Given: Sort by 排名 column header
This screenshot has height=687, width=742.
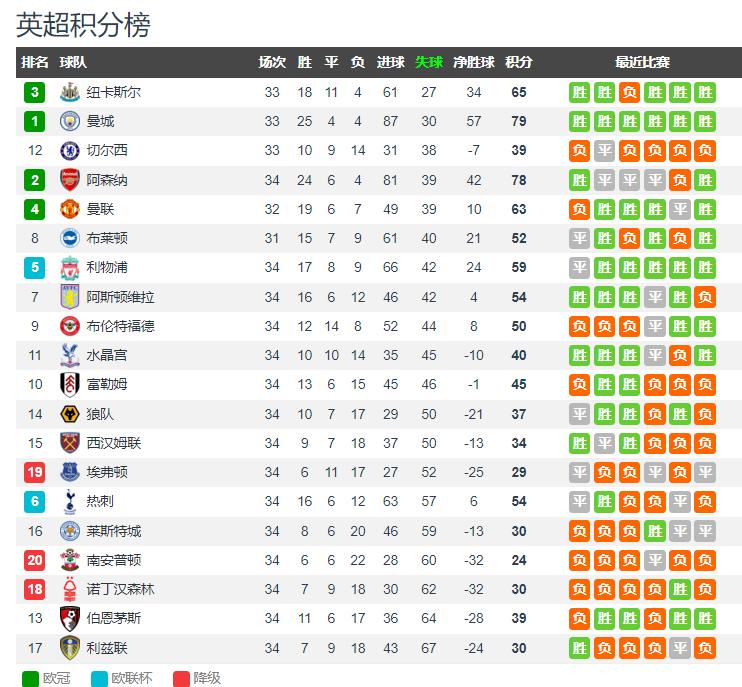Looking at the screenshot, I should (35, 62).
